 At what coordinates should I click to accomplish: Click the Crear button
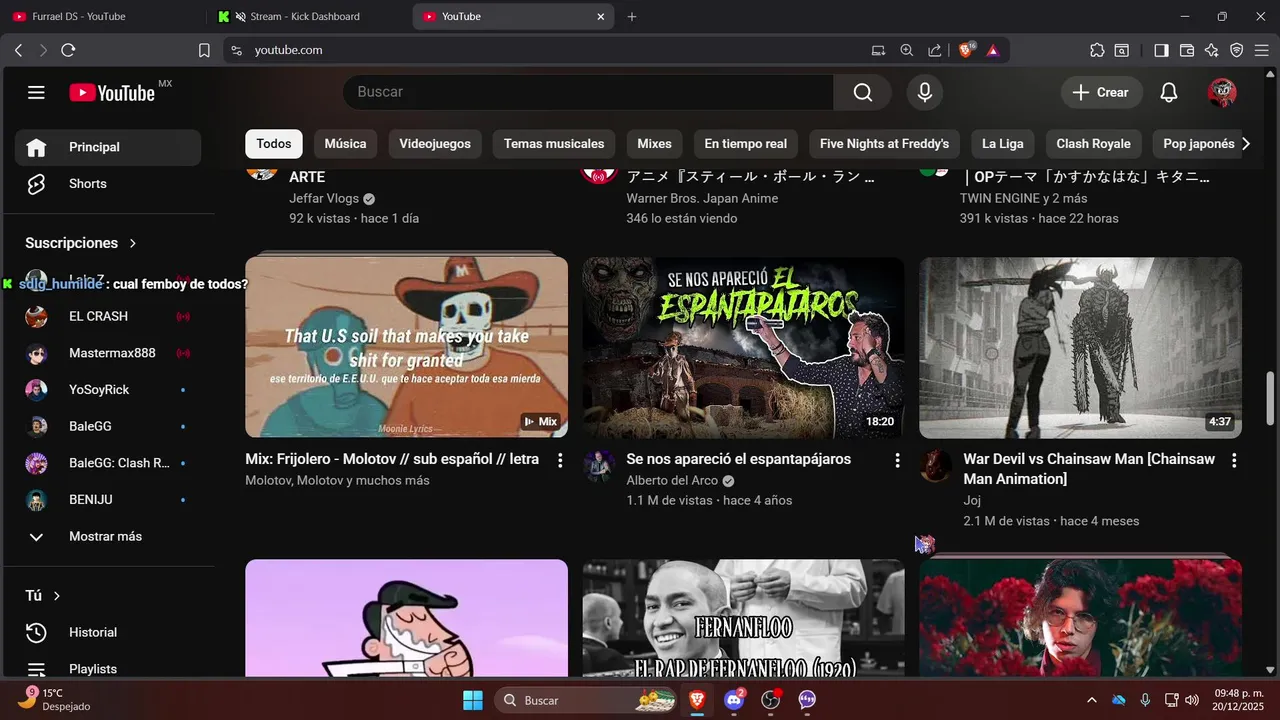(1101, 92)
